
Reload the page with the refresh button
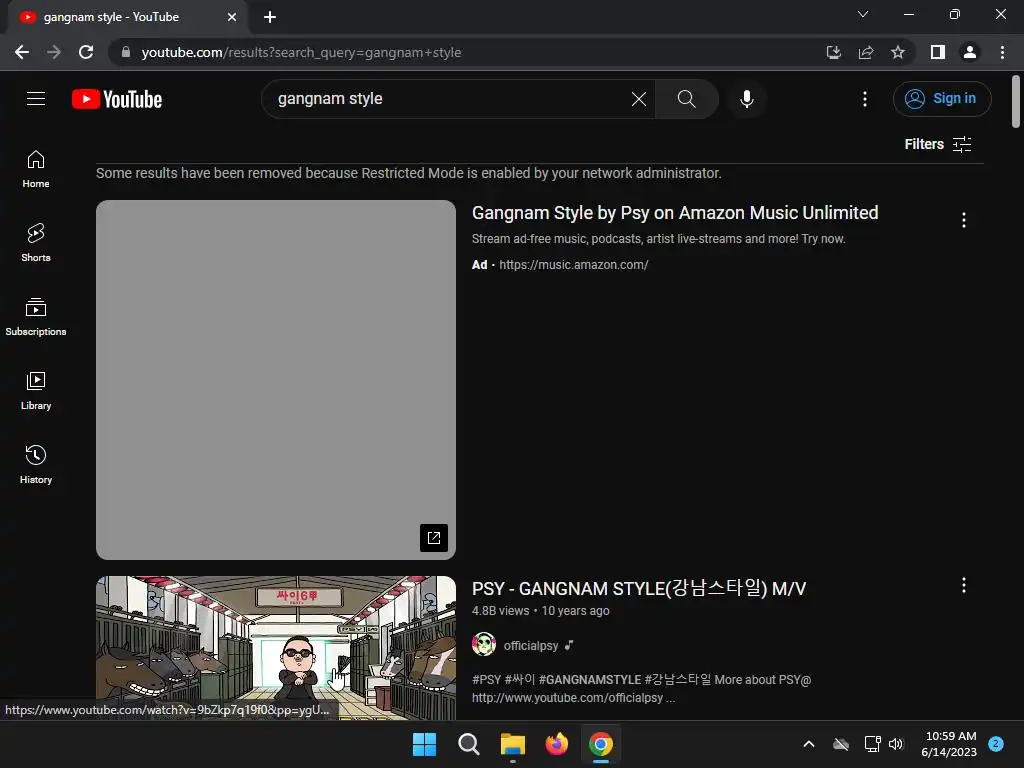86,52
